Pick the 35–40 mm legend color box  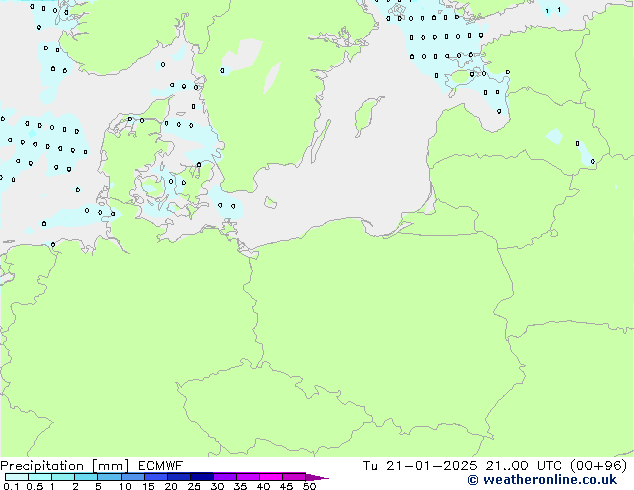247,477
